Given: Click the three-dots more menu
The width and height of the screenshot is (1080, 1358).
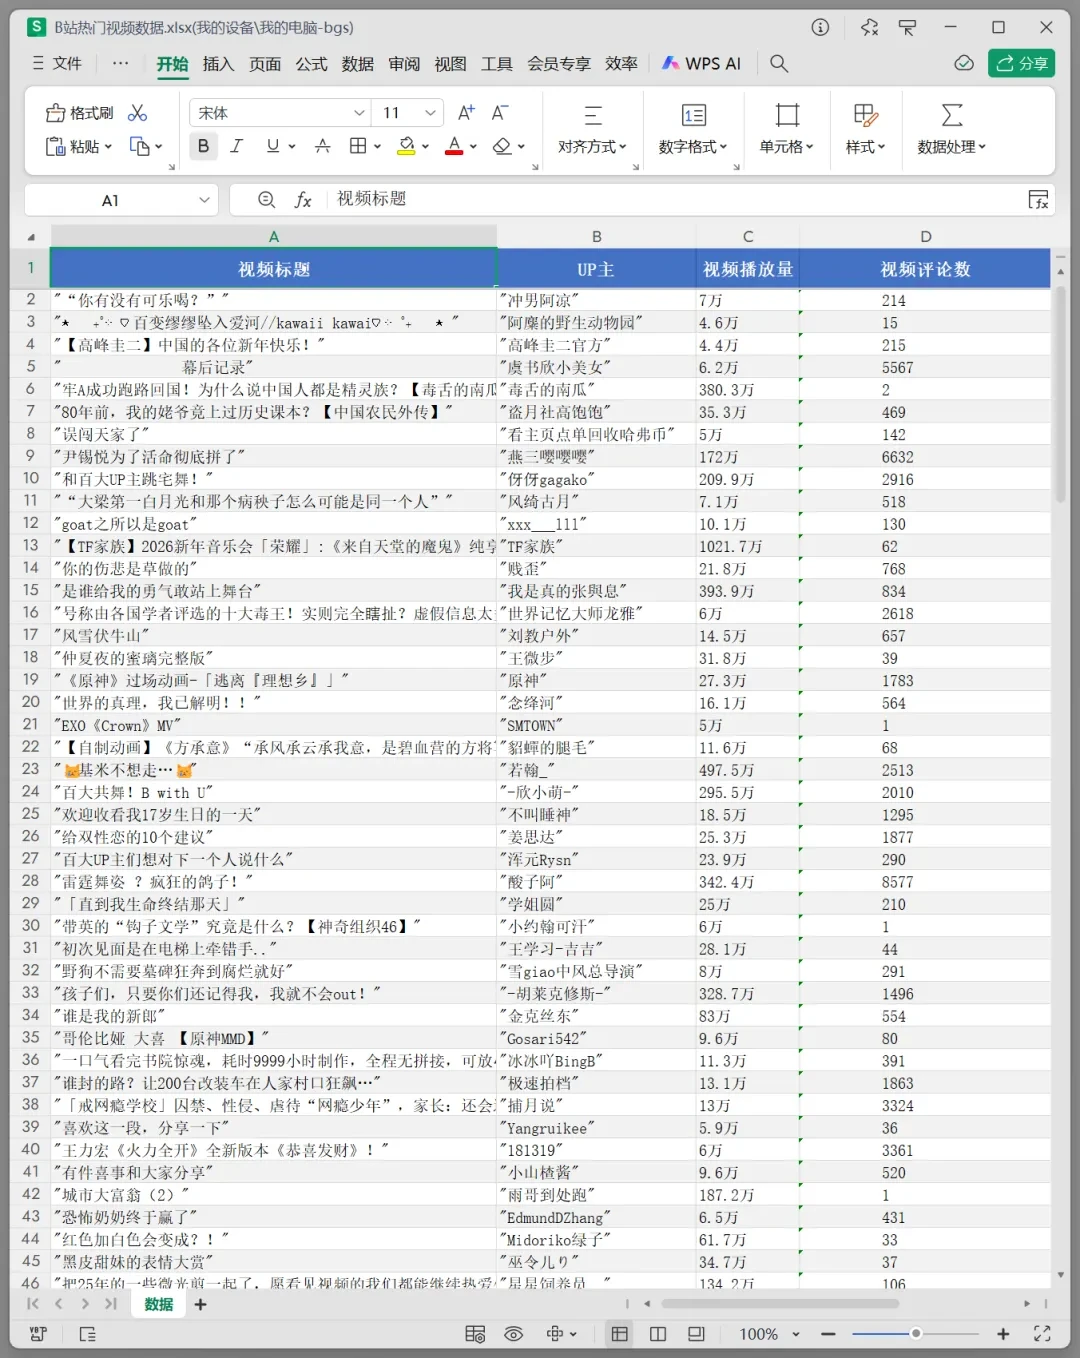Looking at the screenshot, I should 120,63.
